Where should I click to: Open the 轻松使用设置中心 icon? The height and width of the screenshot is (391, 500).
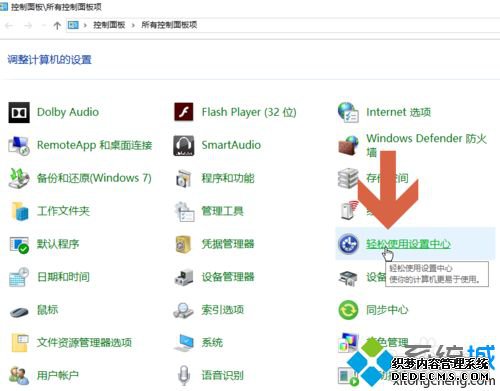coord(348,244)
